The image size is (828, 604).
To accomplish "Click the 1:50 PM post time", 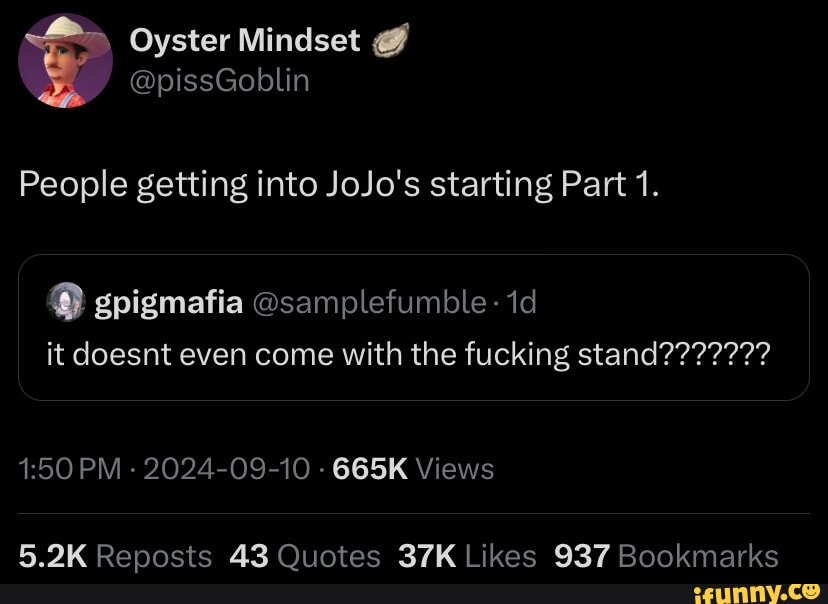I will (71, 468).
